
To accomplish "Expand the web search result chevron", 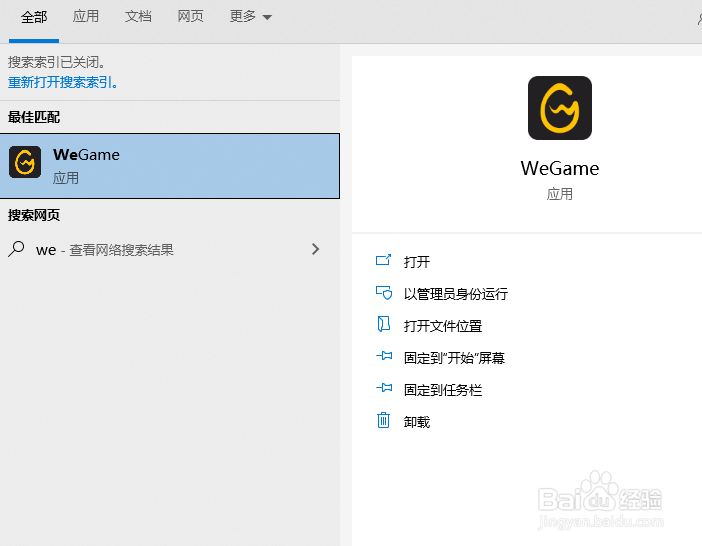I will pos(316,249).
